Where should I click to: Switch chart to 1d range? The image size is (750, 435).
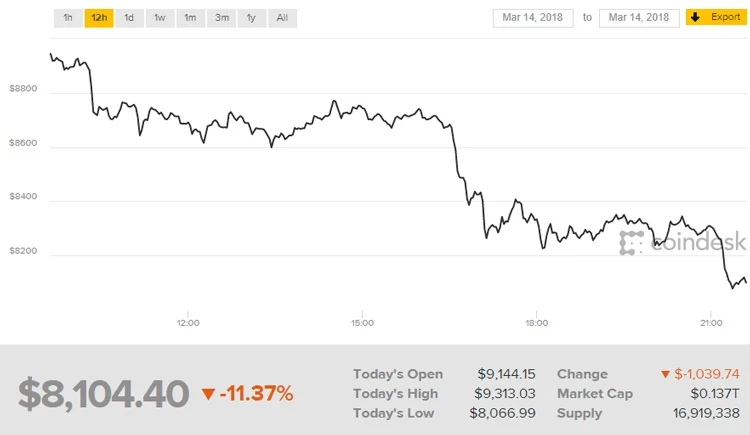[129, 18]
